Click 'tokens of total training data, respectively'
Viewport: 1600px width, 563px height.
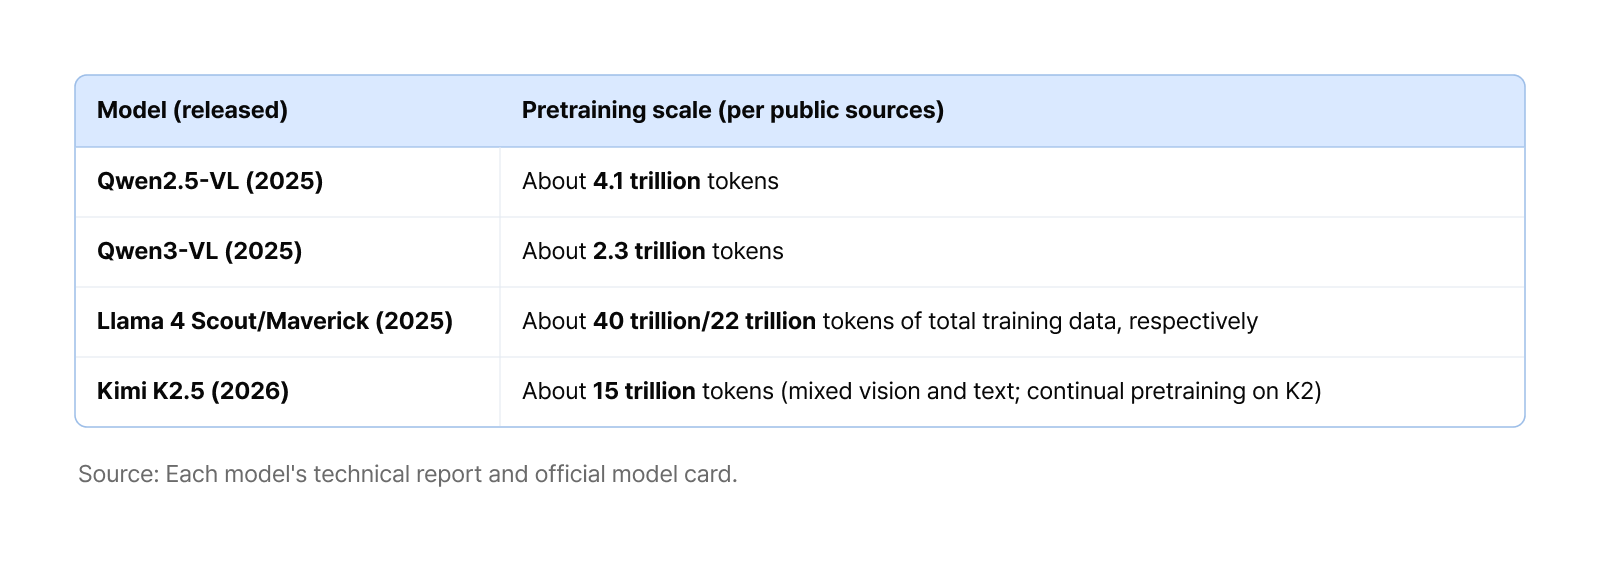[1040, 322]
